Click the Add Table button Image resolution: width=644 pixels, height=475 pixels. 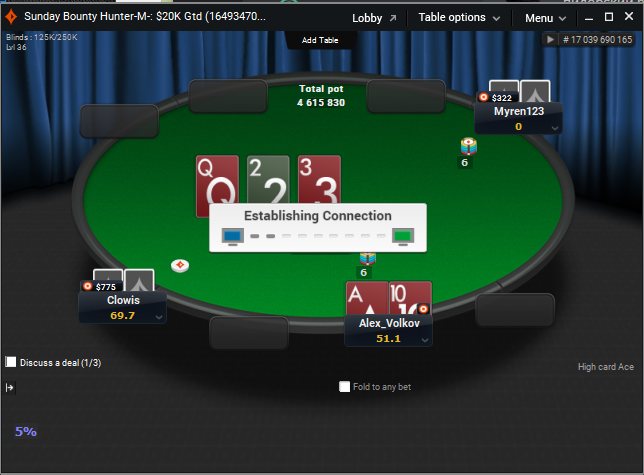coord(320,40)
